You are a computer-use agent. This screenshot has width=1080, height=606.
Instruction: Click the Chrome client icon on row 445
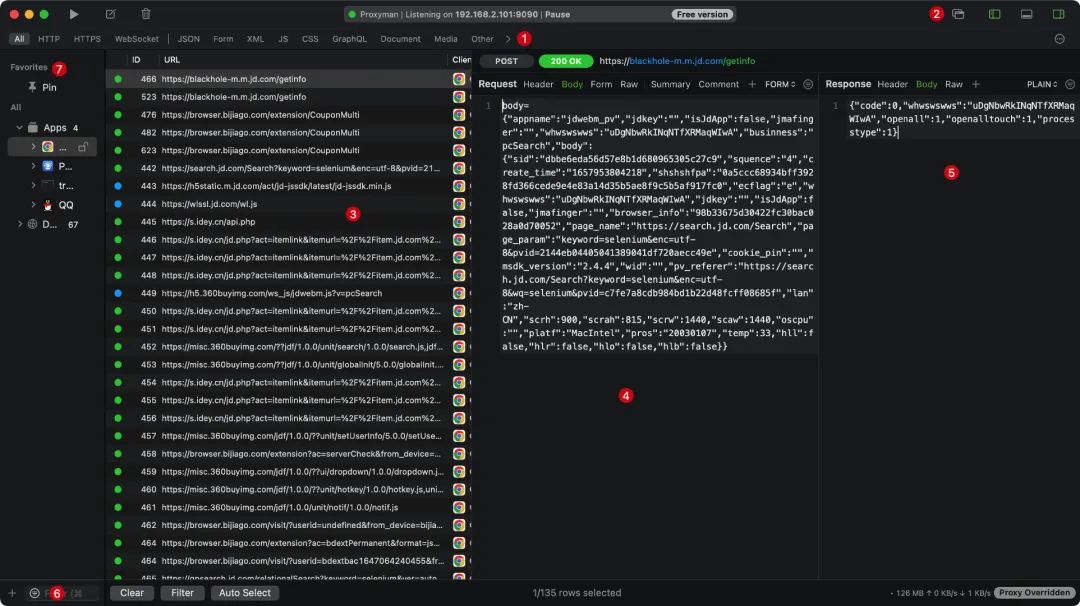(459, 222)
